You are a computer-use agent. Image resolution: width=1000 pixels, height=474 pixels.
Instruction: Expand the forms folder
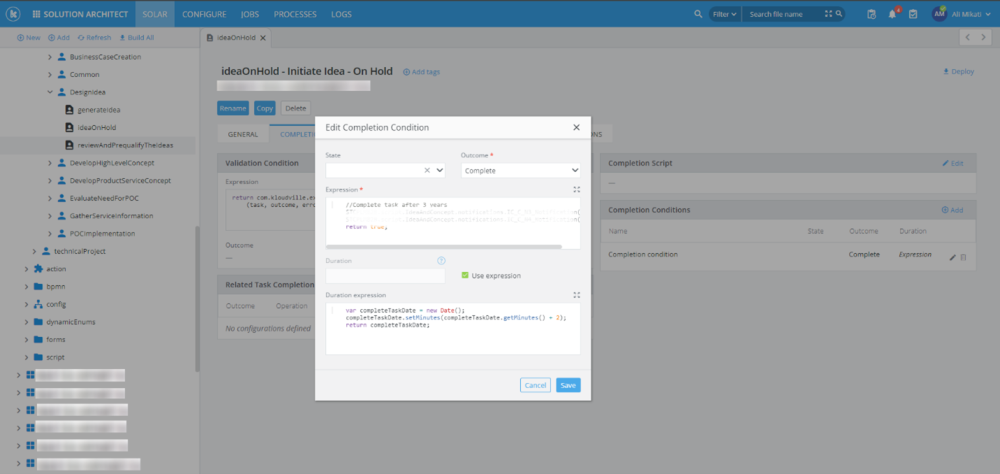(26, 339)
